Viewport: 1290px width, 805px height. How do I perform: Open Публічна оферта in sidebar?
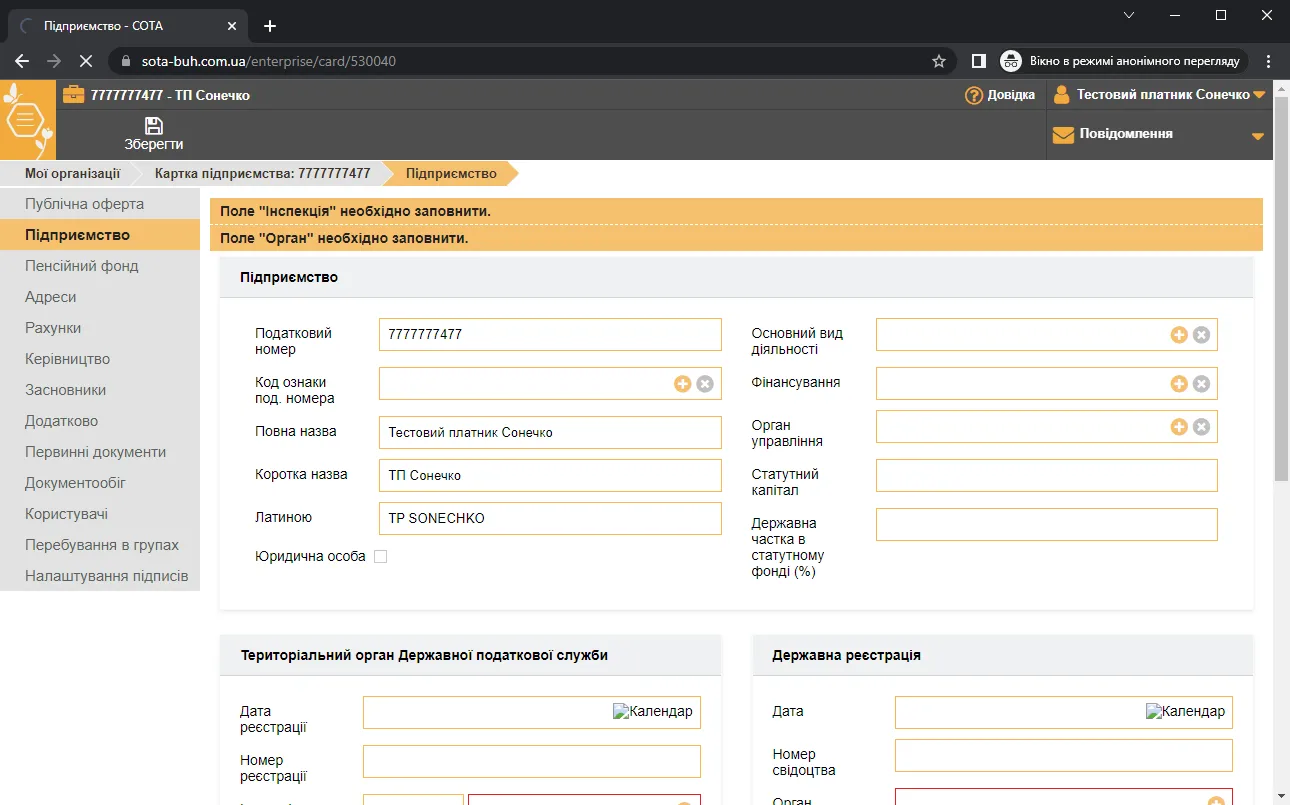pos(100,204)
